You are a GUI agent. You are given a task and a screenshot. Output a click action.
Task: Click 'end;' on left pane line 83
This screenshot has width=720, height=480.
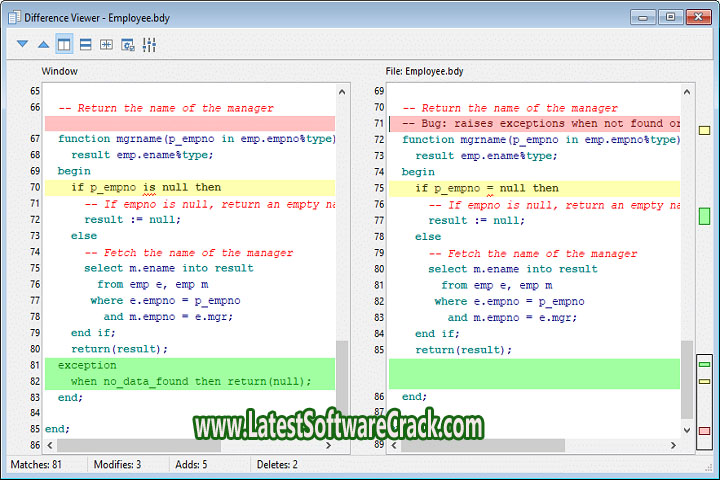(x=70, y=398)
